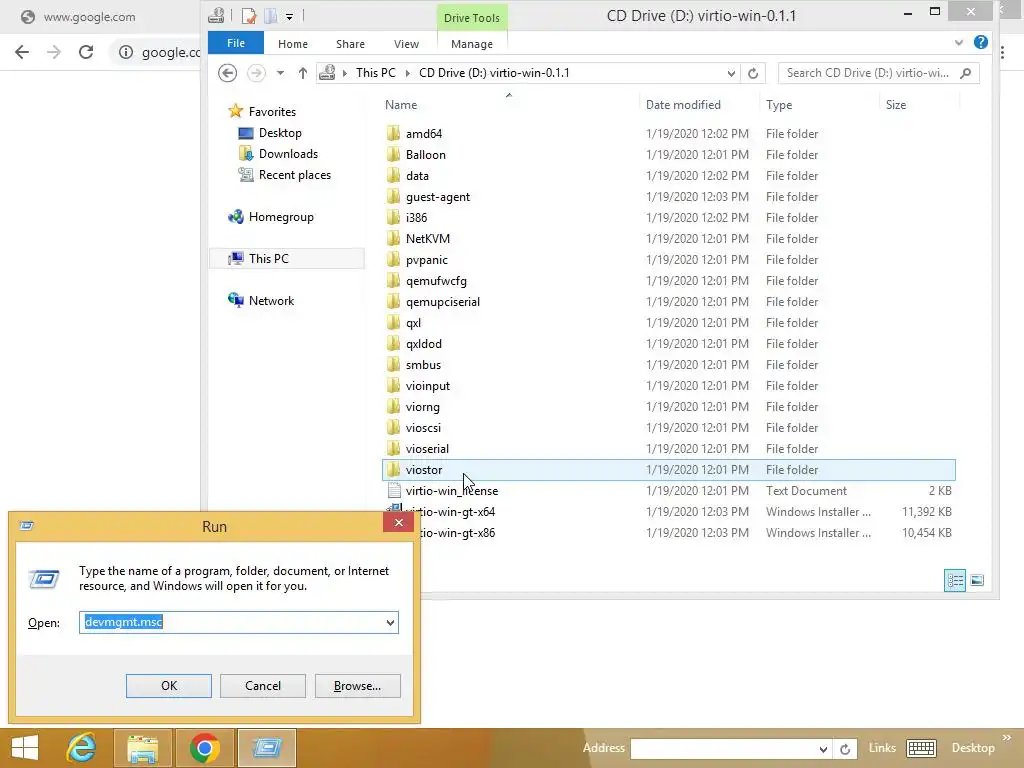
Task: Open Customize Quick Access Toolbar dropdown
Action: 289,16
